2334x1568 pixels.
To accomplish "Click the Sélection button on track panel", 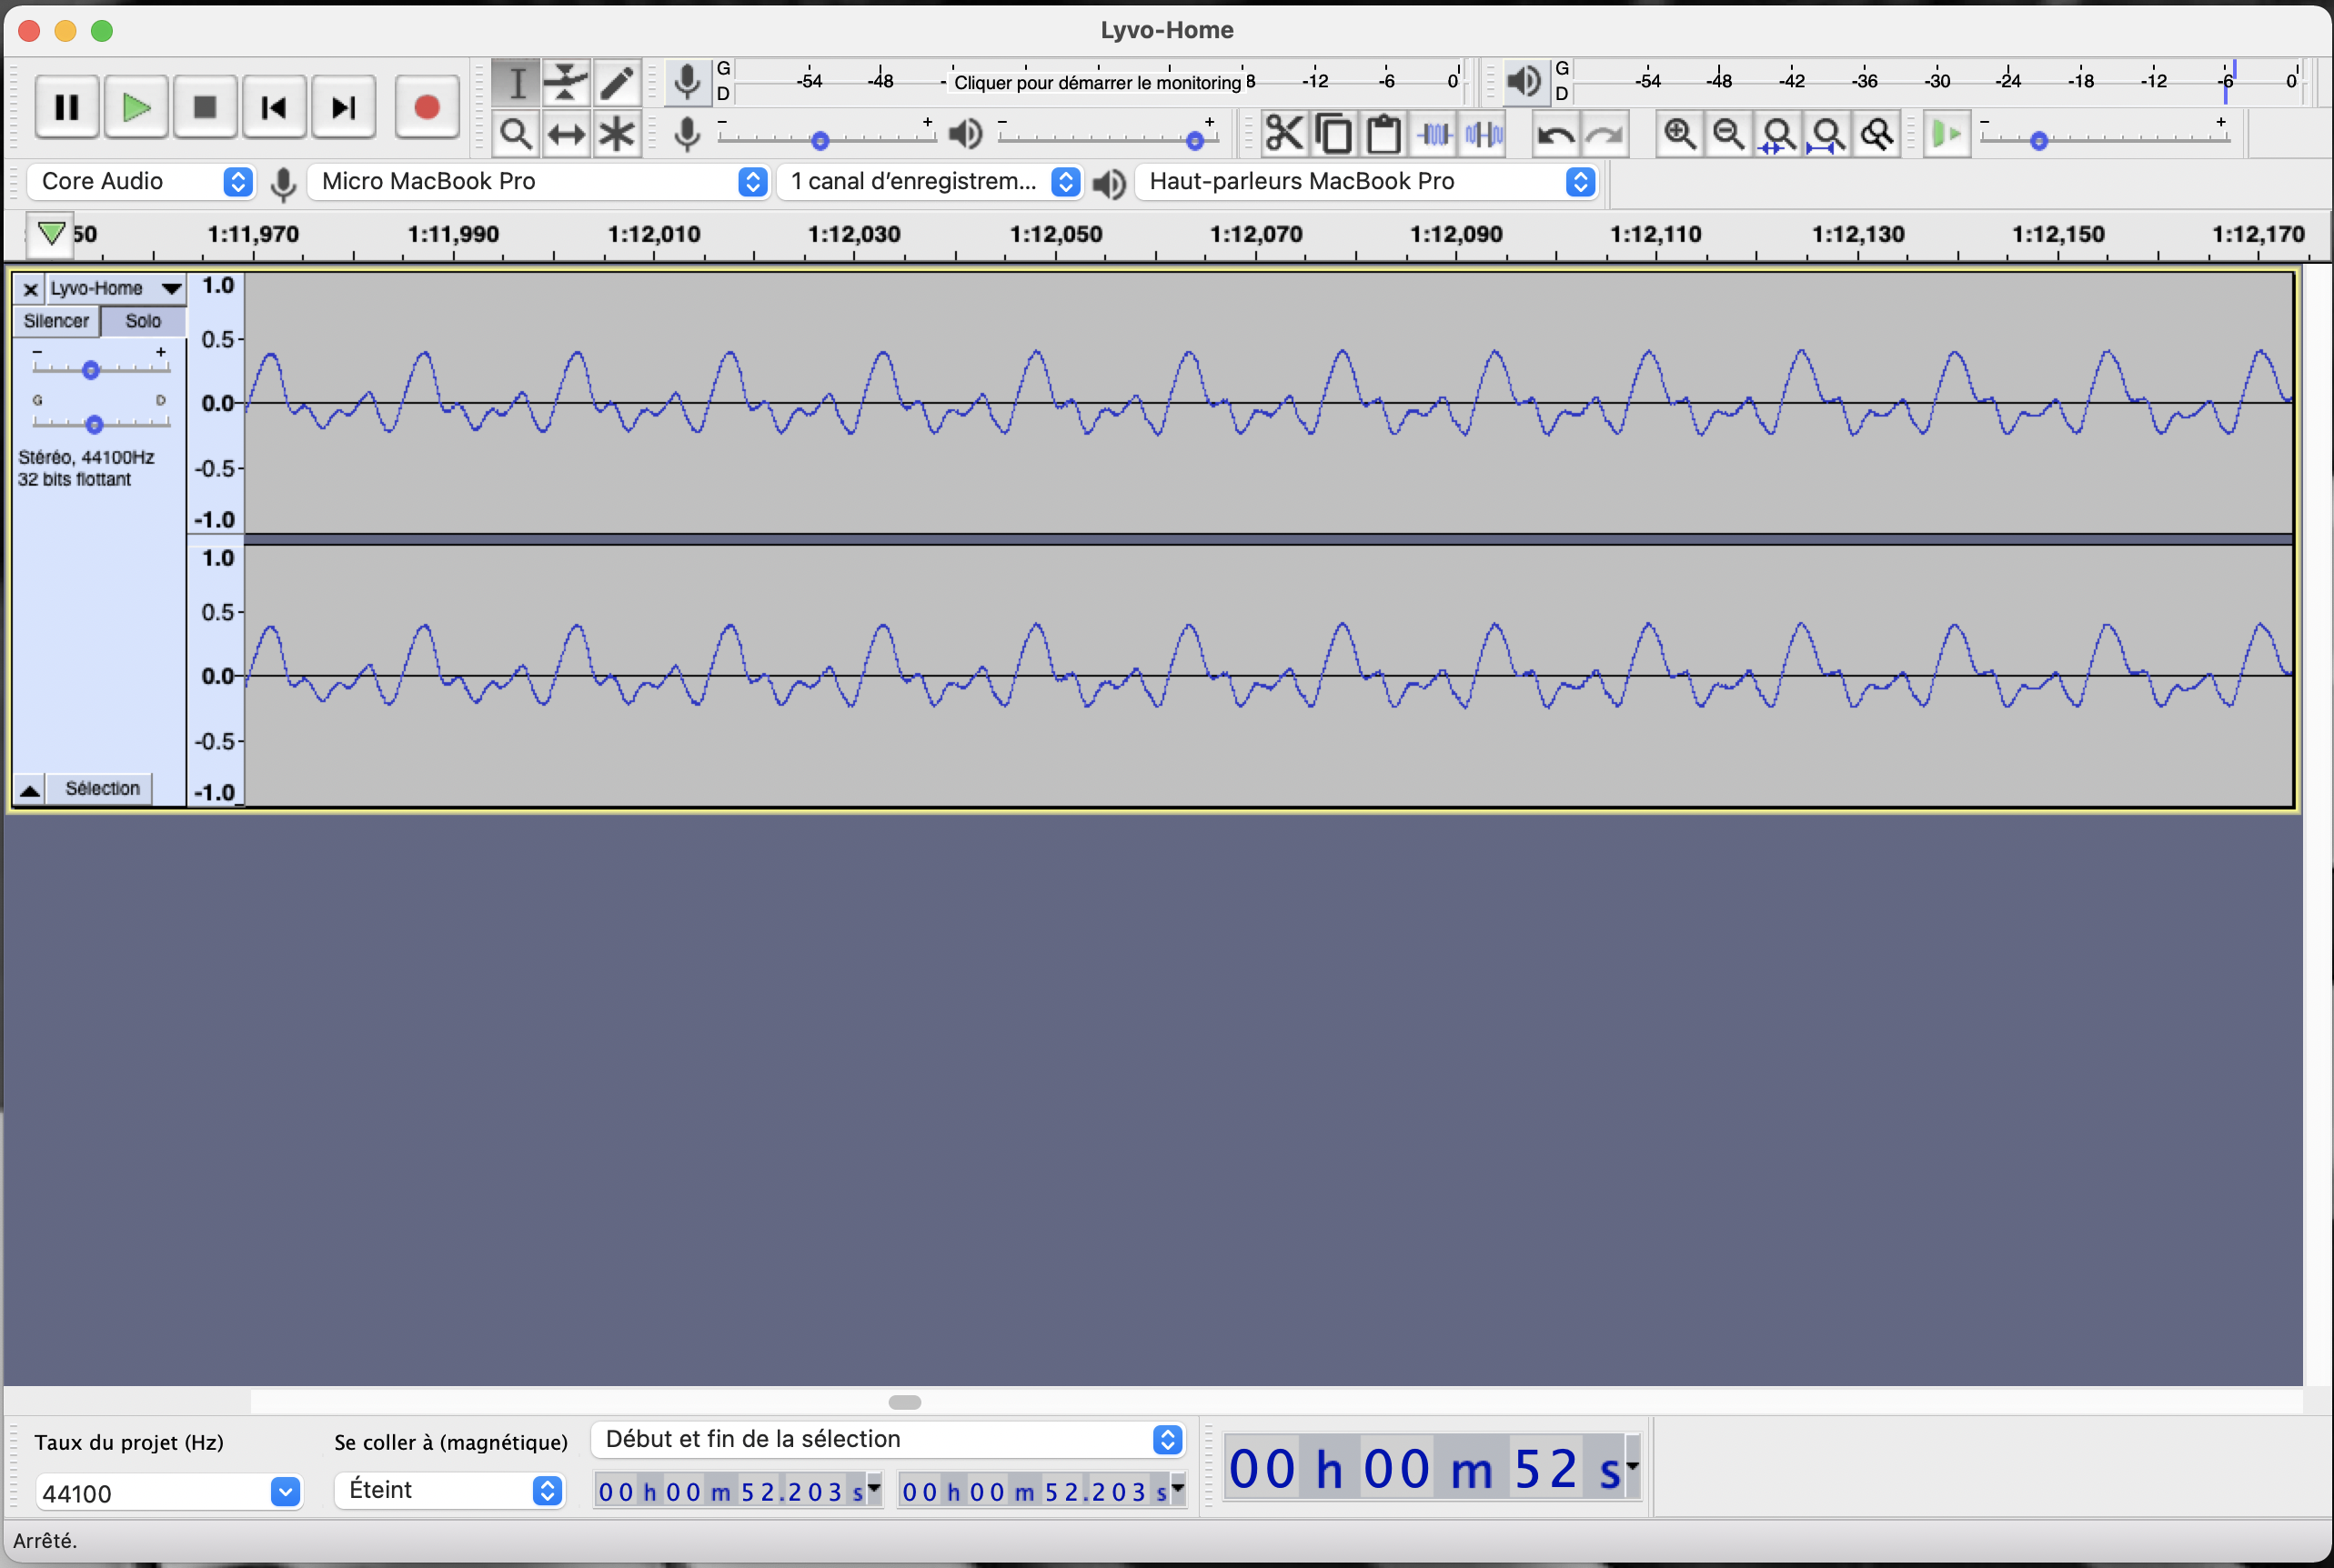I will pyautogui.click(x=102, y=789).
